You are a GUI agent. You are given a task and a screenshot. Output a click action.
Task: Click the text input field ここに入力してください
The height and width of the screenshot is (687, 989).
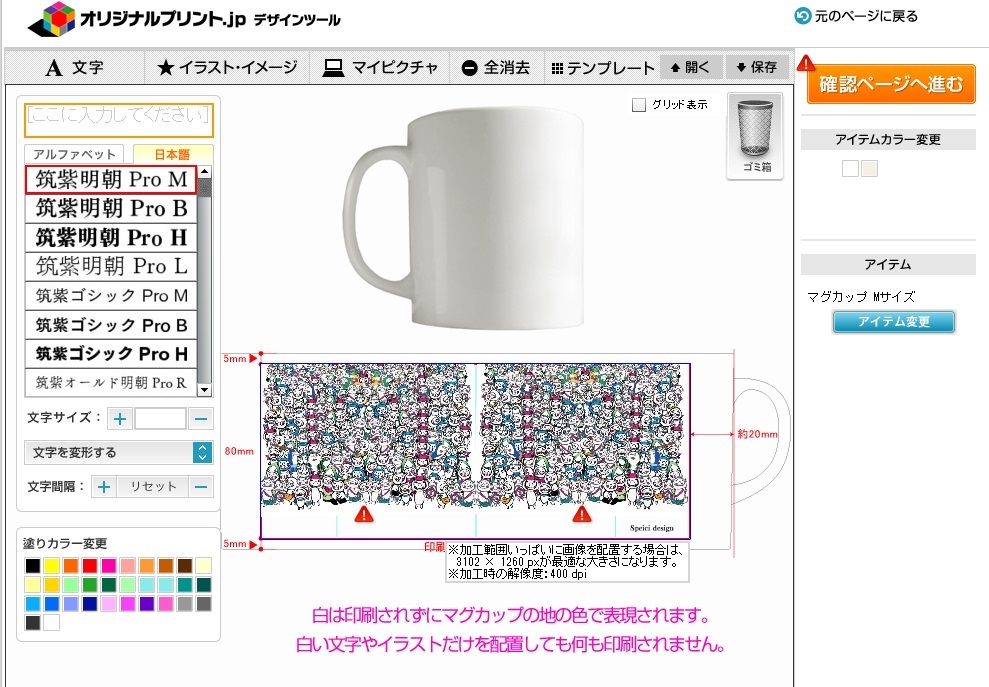119,120
